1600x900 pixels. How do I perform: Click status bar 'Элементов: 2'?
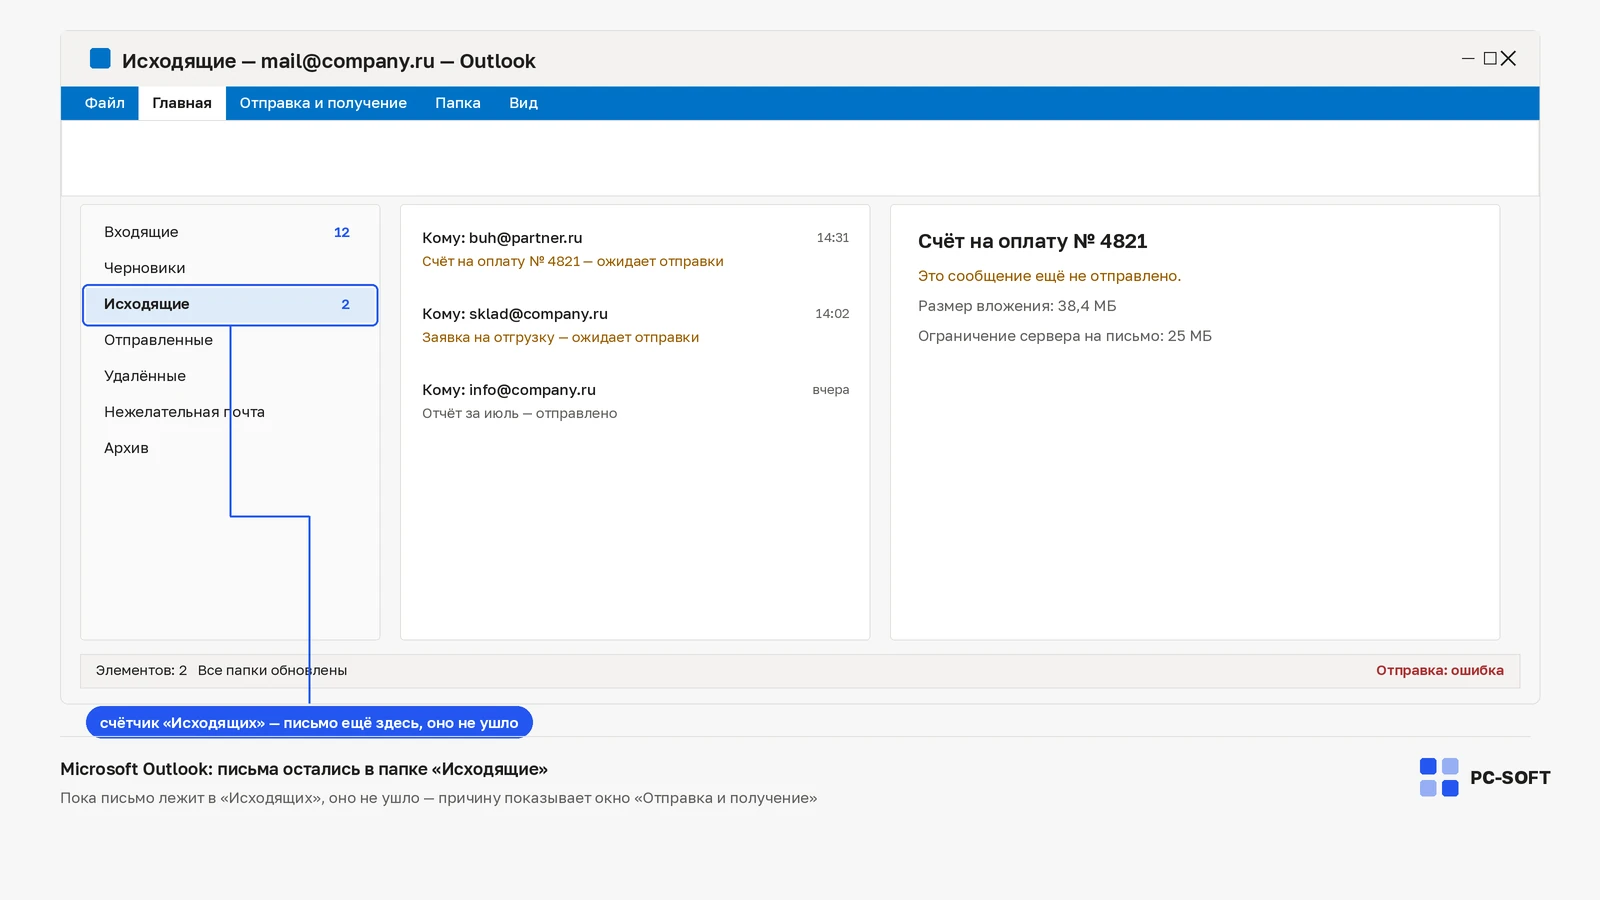(x=141, y=670)
